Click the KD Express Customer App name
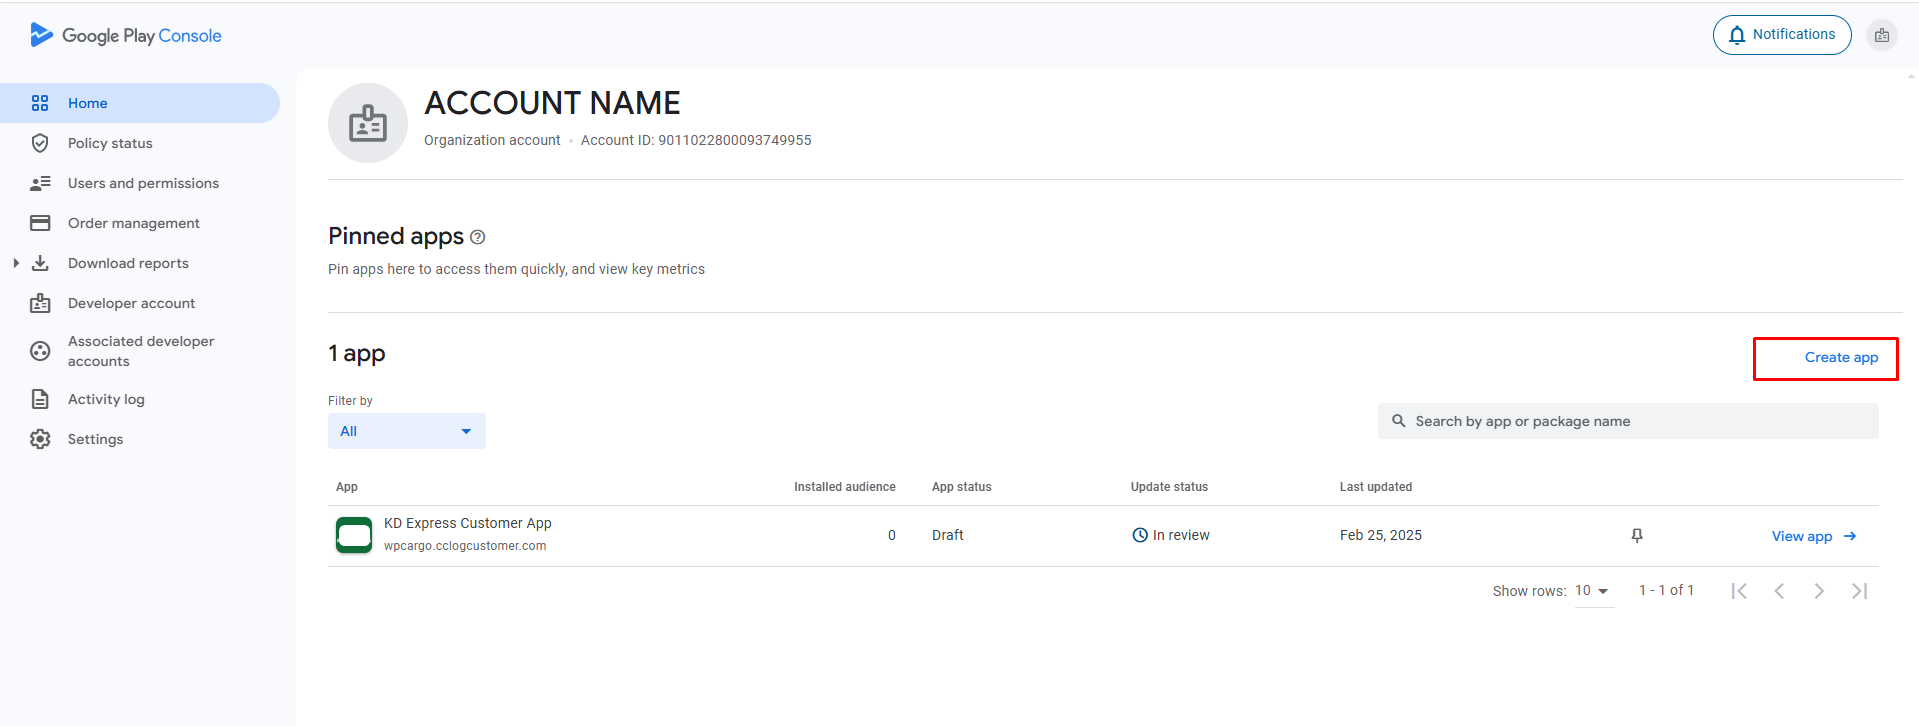 point(468,523)
